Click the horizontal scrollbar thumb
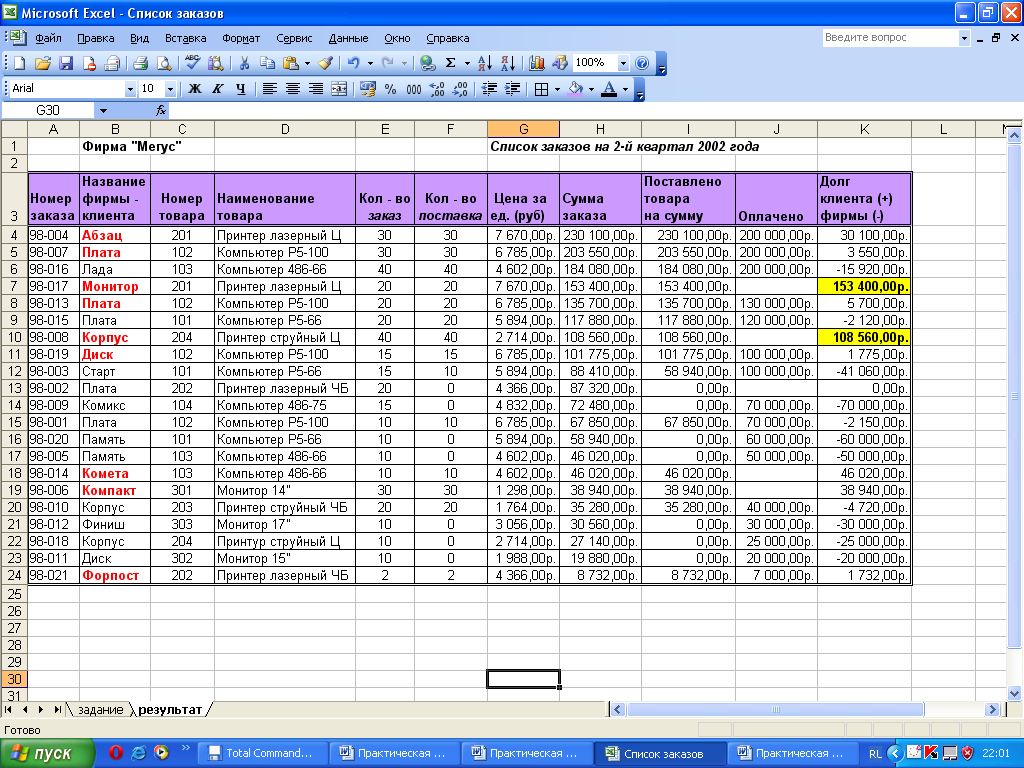Image resolution: width=1024 pixels, height=768 pixels. tap(775, 709)
